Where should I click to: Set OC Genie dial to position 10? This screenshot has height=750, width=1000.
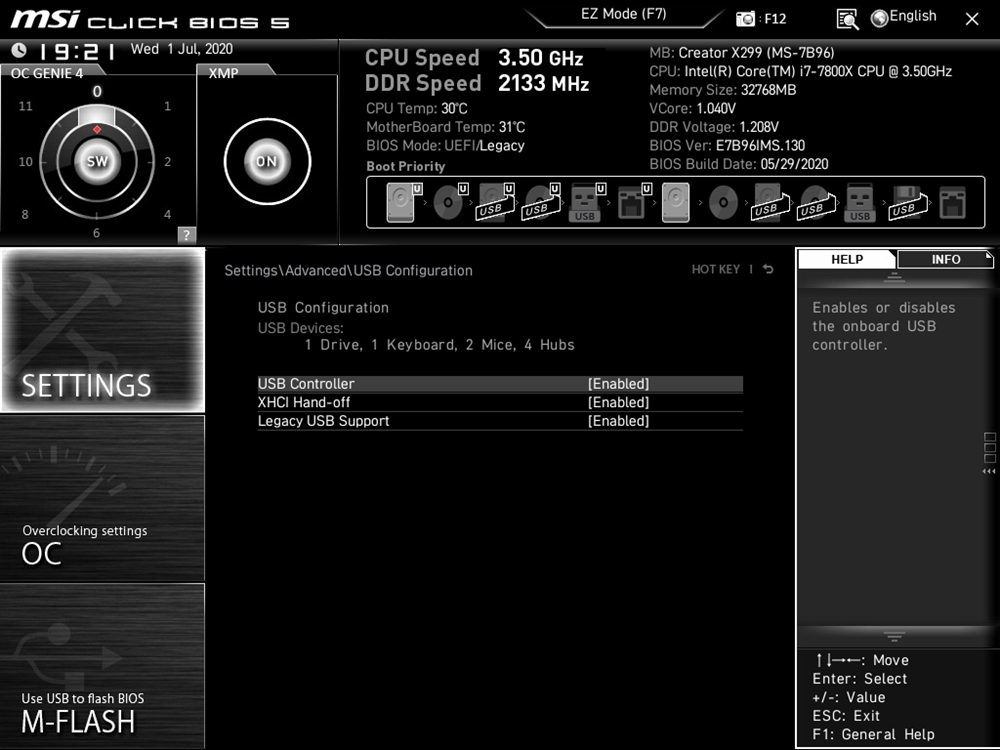click(x=26, y=162)
